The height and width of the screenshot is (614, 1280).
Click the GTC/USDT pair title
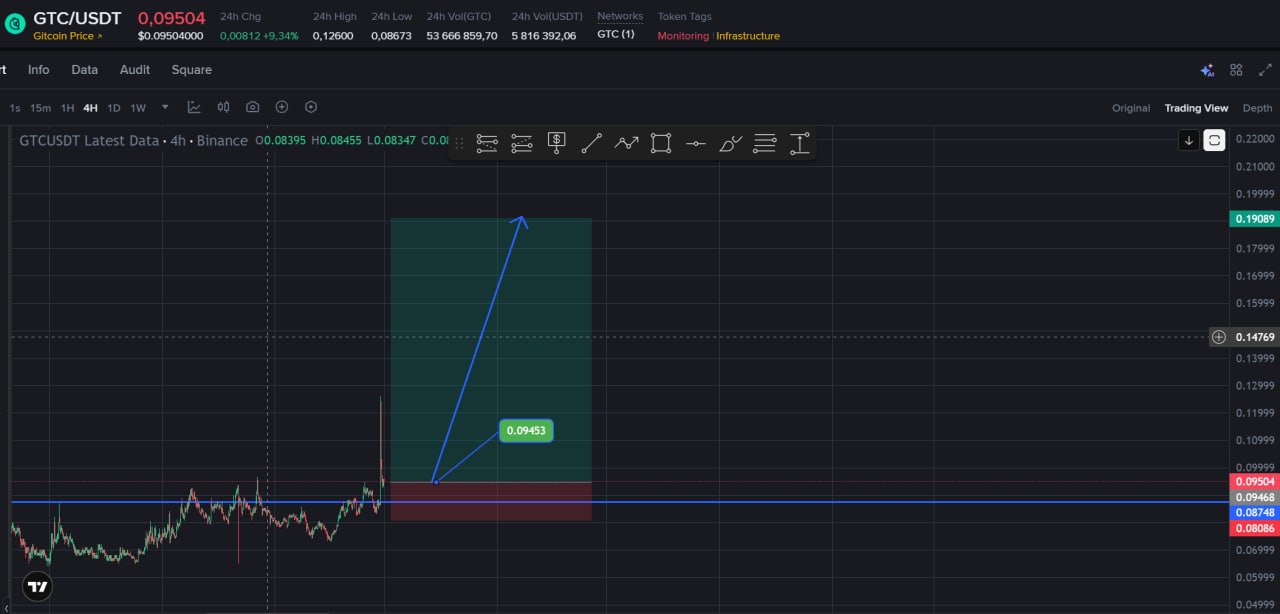tap(78, 18)
